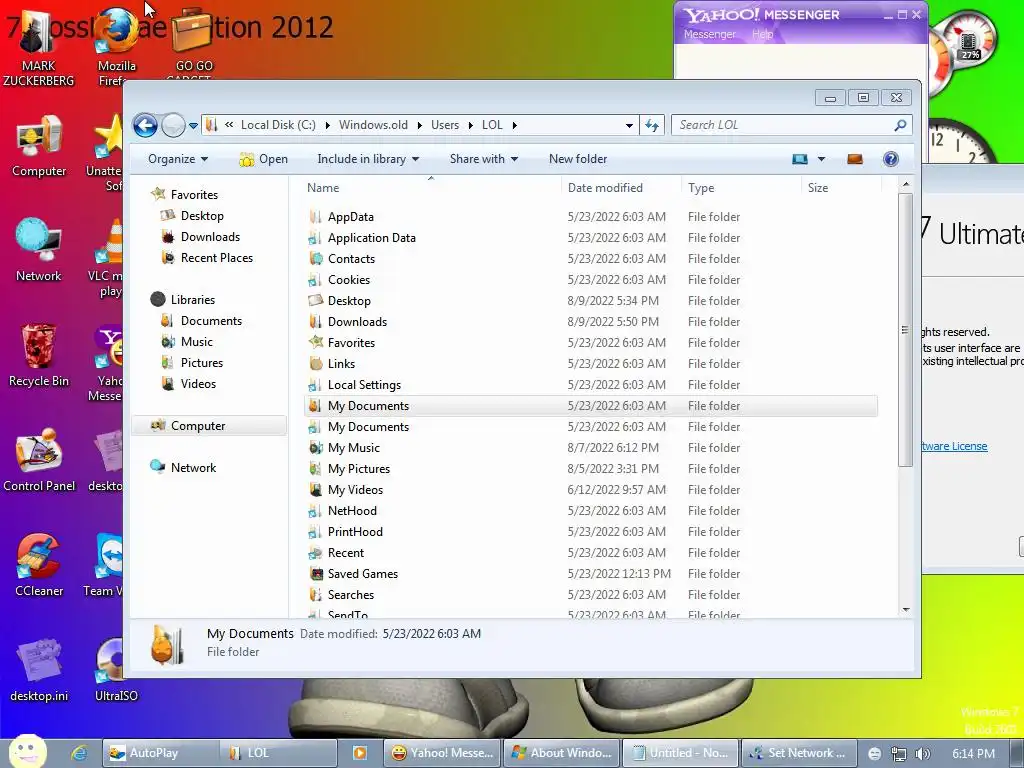The image size is (1024, 768).
Task: Click the file list vertical scrollbar thumb
Action: click(905, 330)
